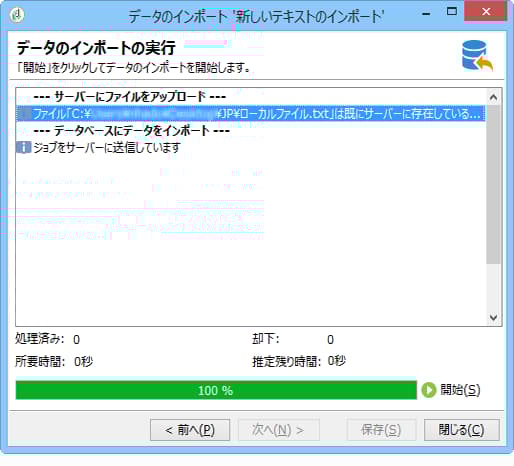Minimize the import dialog window
This screenshot has height=466, width=514.
pyautogui.click(x=426, y=14)
